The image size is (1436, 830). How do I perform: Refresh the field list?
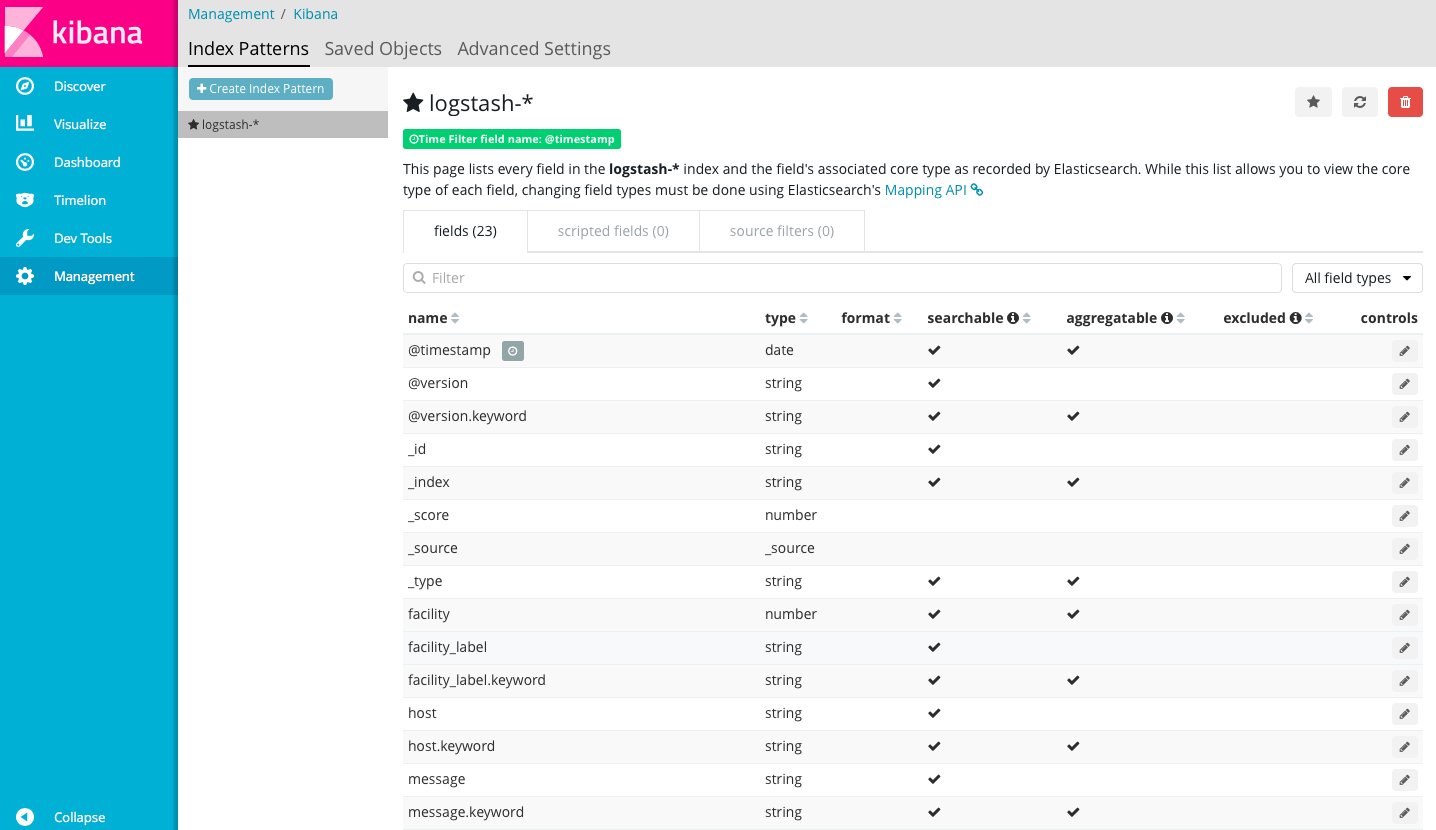point(1359,102)
